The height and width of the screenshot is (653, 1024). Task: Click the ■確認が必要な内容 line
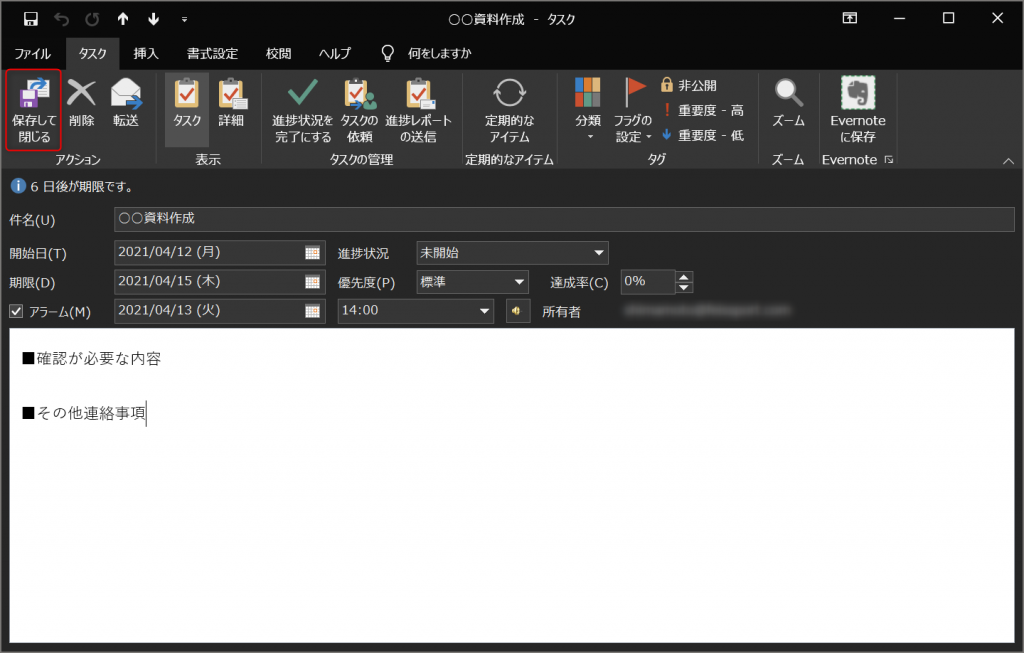tap(91, 358)
